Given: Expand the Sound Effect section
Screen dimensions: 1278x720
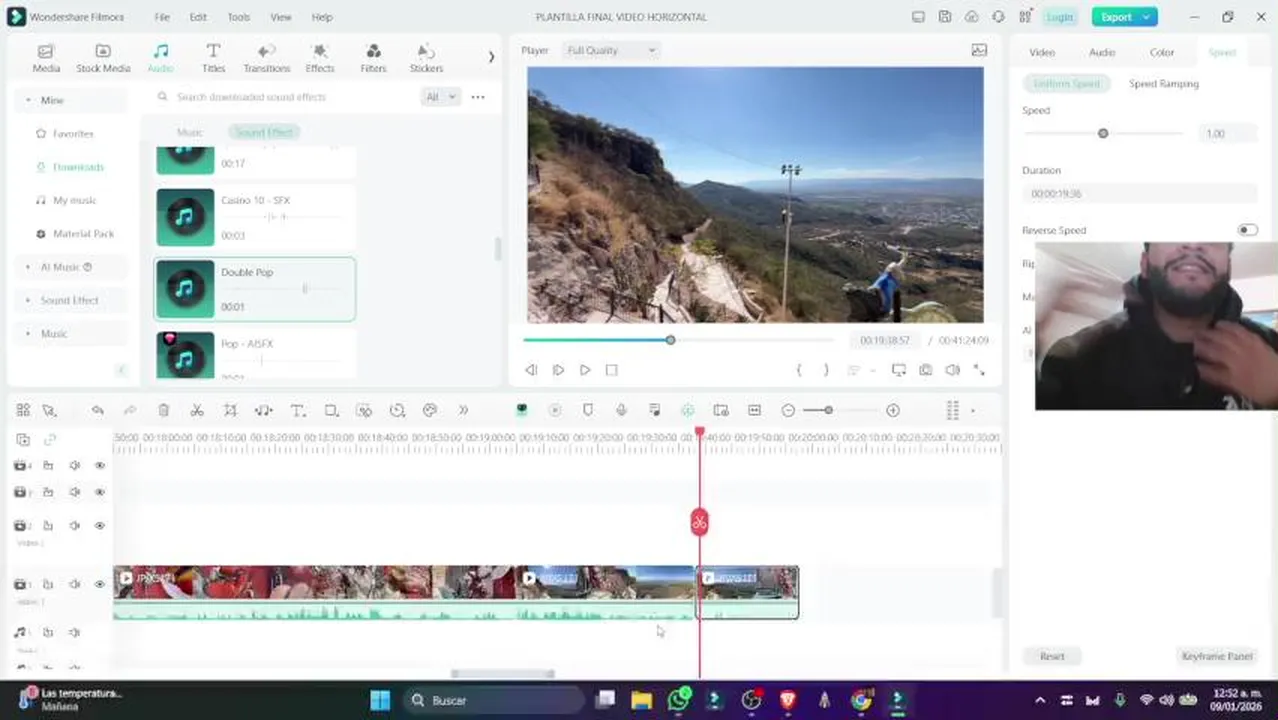Looking at the screenshot, I should [x=70, y=300].
